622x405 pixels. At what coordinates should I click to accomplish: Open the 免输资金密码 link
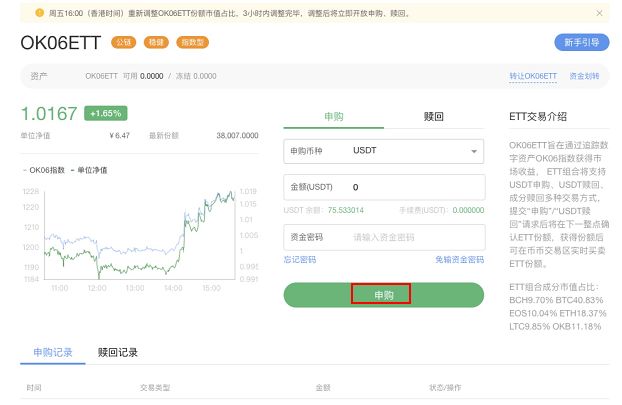click(x=459, y=259)
